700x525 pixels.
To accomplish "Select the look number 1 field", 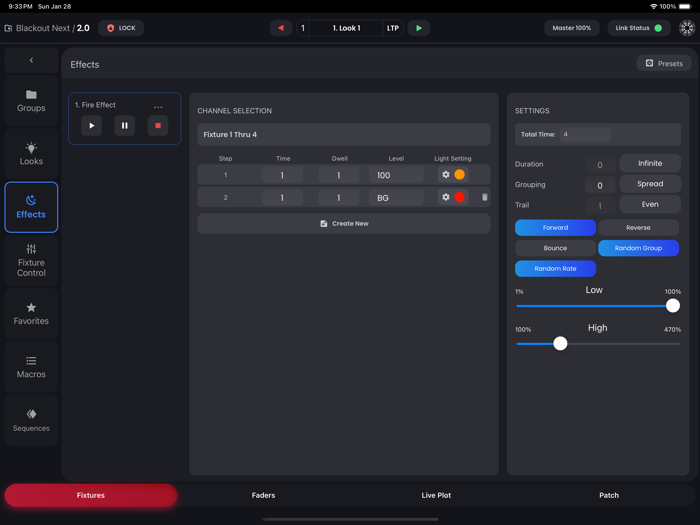I will pyautogui.click(x=303, y=28).
